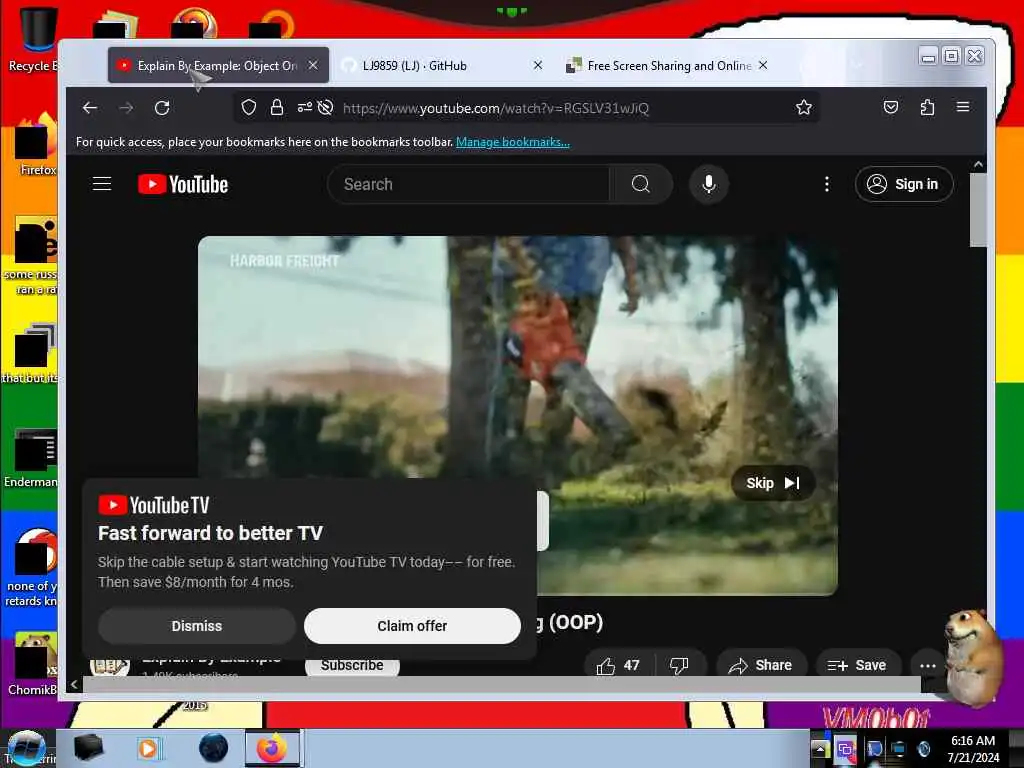This screenshot has width=1024, height=768.
Task: Click the video ad player area
Action: coord(517,415)
